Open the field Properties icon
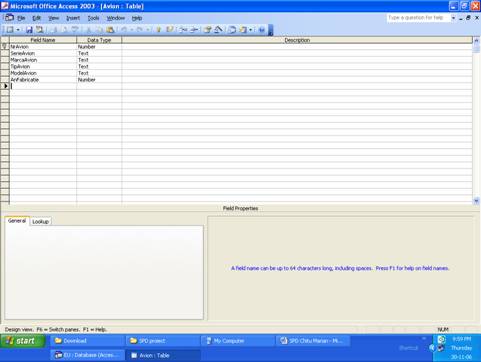The width and height of the screenshot is (481, 362). pyautogui.click(x=208, y=30)
